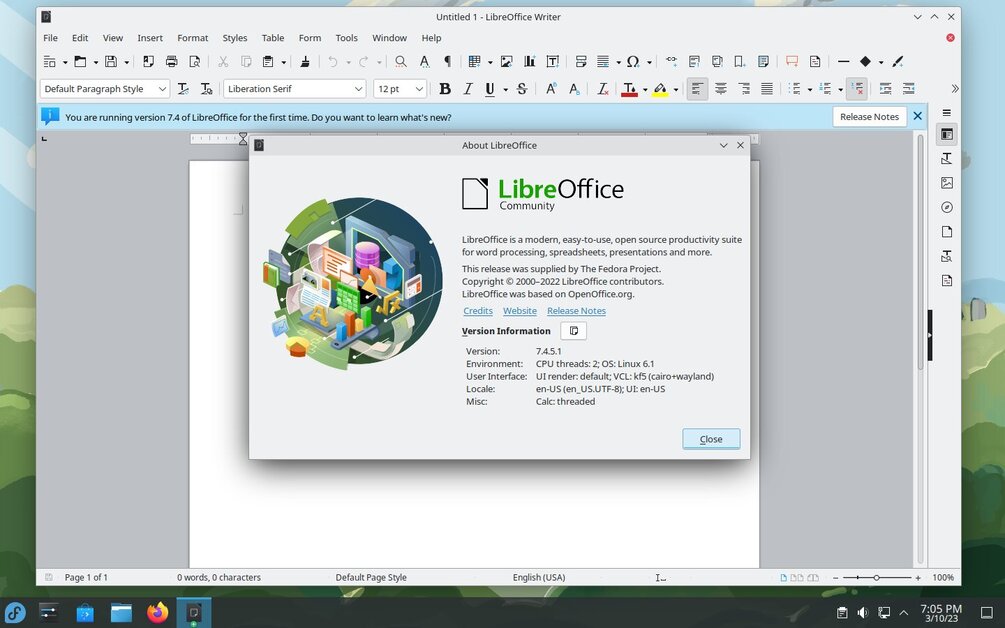Viewport: 1005px width, 628px height.
Task: Expand the Highlighting Color dropdown arrow
Action: tap(676, 89)
